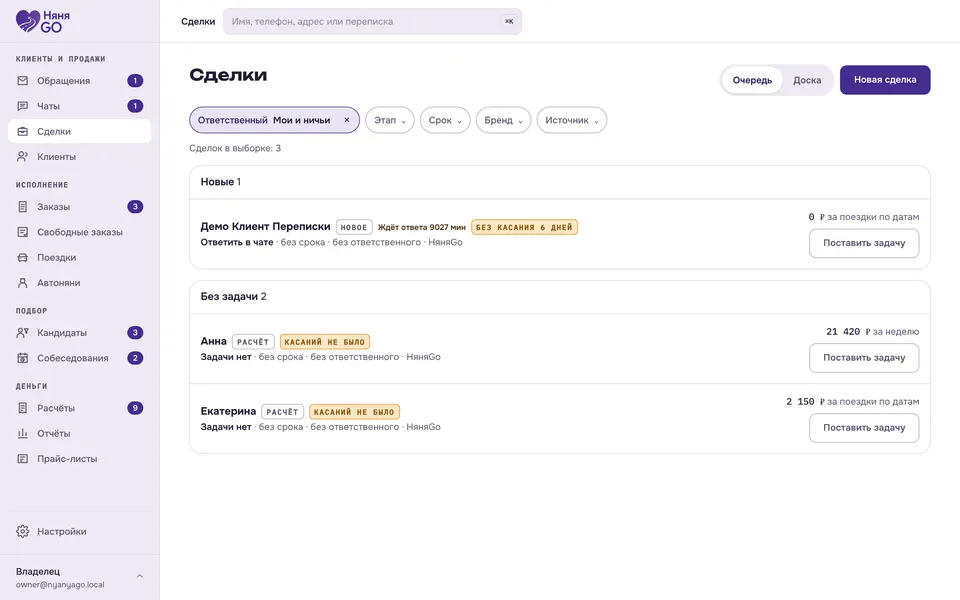Click the Поездки car icon
The width and height of the screenshot is (960, 600).
click(x=23, y=258)
